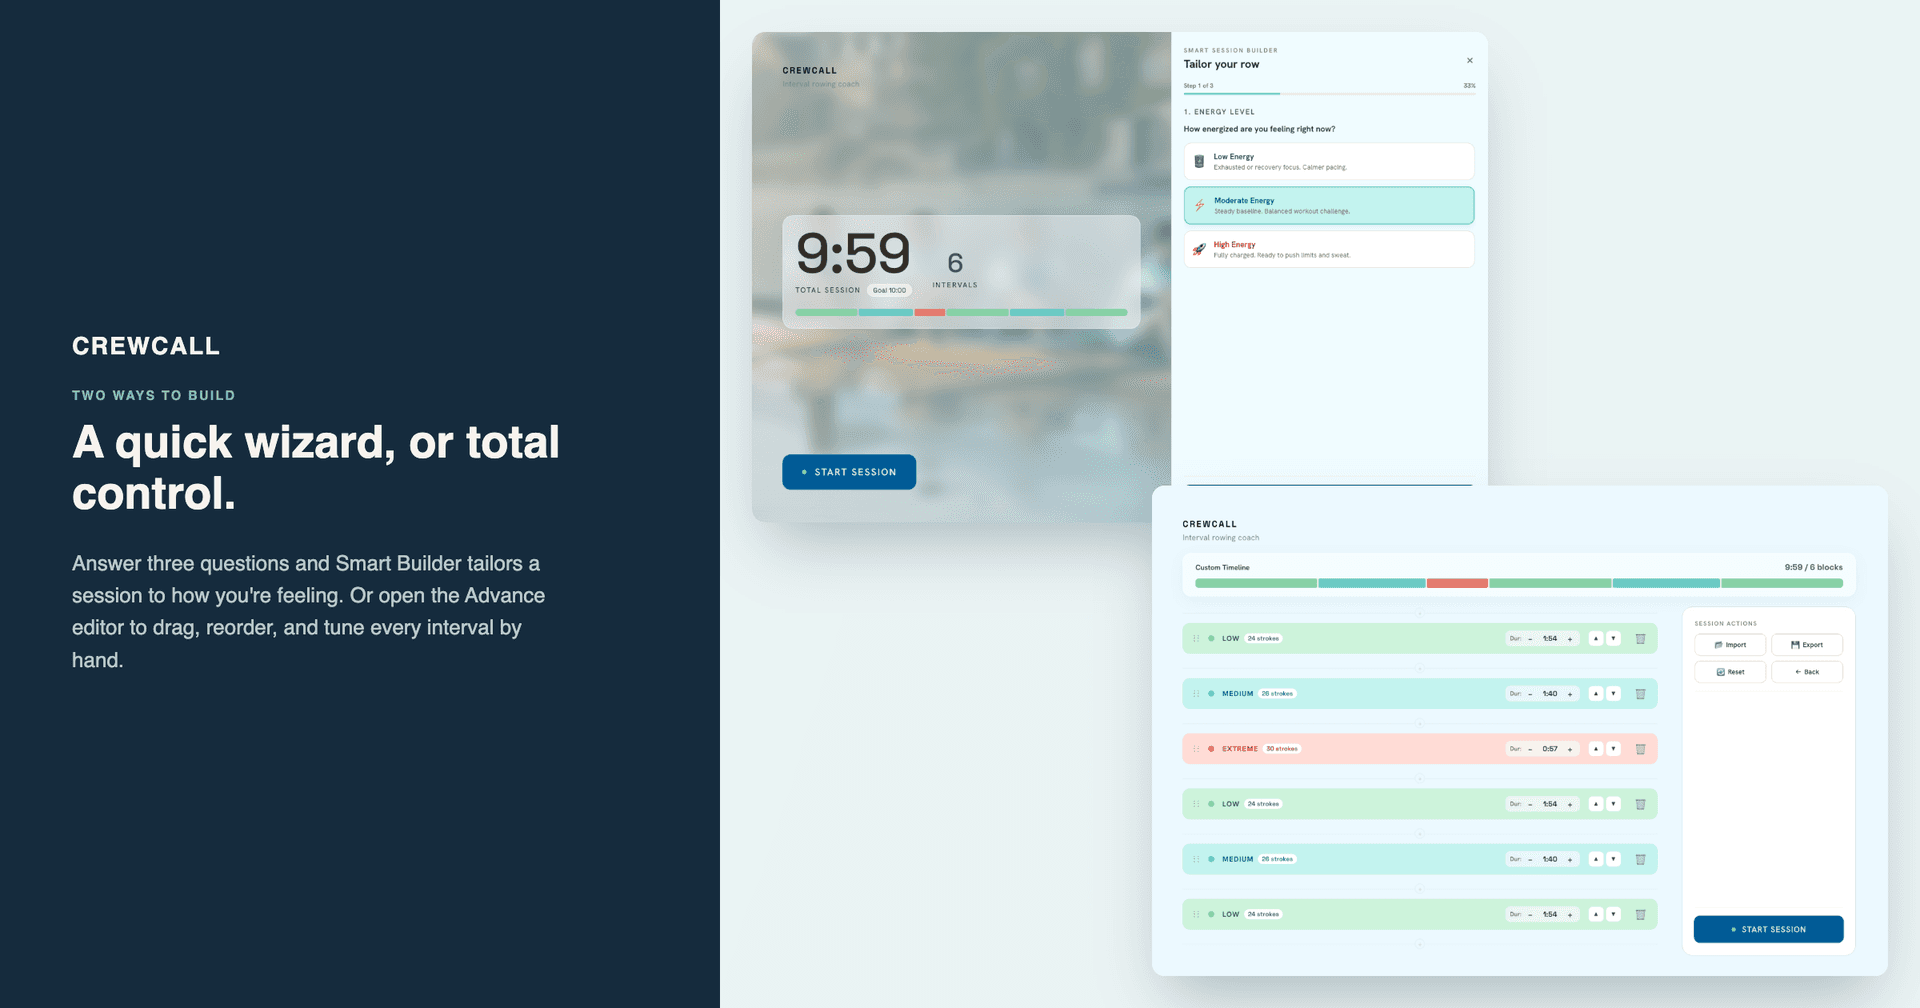Image resolution: width=1920 pixels, height=1008 pixels.
Task: Click the EXTREME block's 0:57 duration value
Action: pos(1550,749)
